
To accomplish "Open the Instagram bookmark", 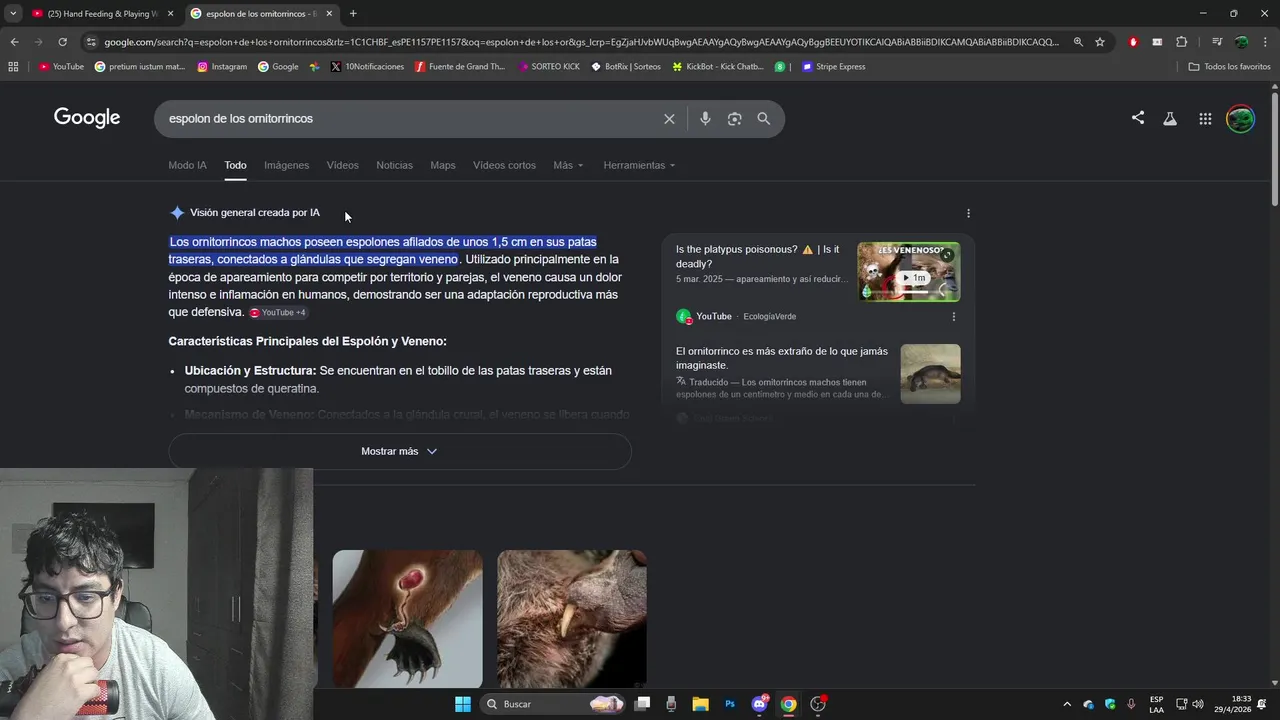I will (222, 66).
